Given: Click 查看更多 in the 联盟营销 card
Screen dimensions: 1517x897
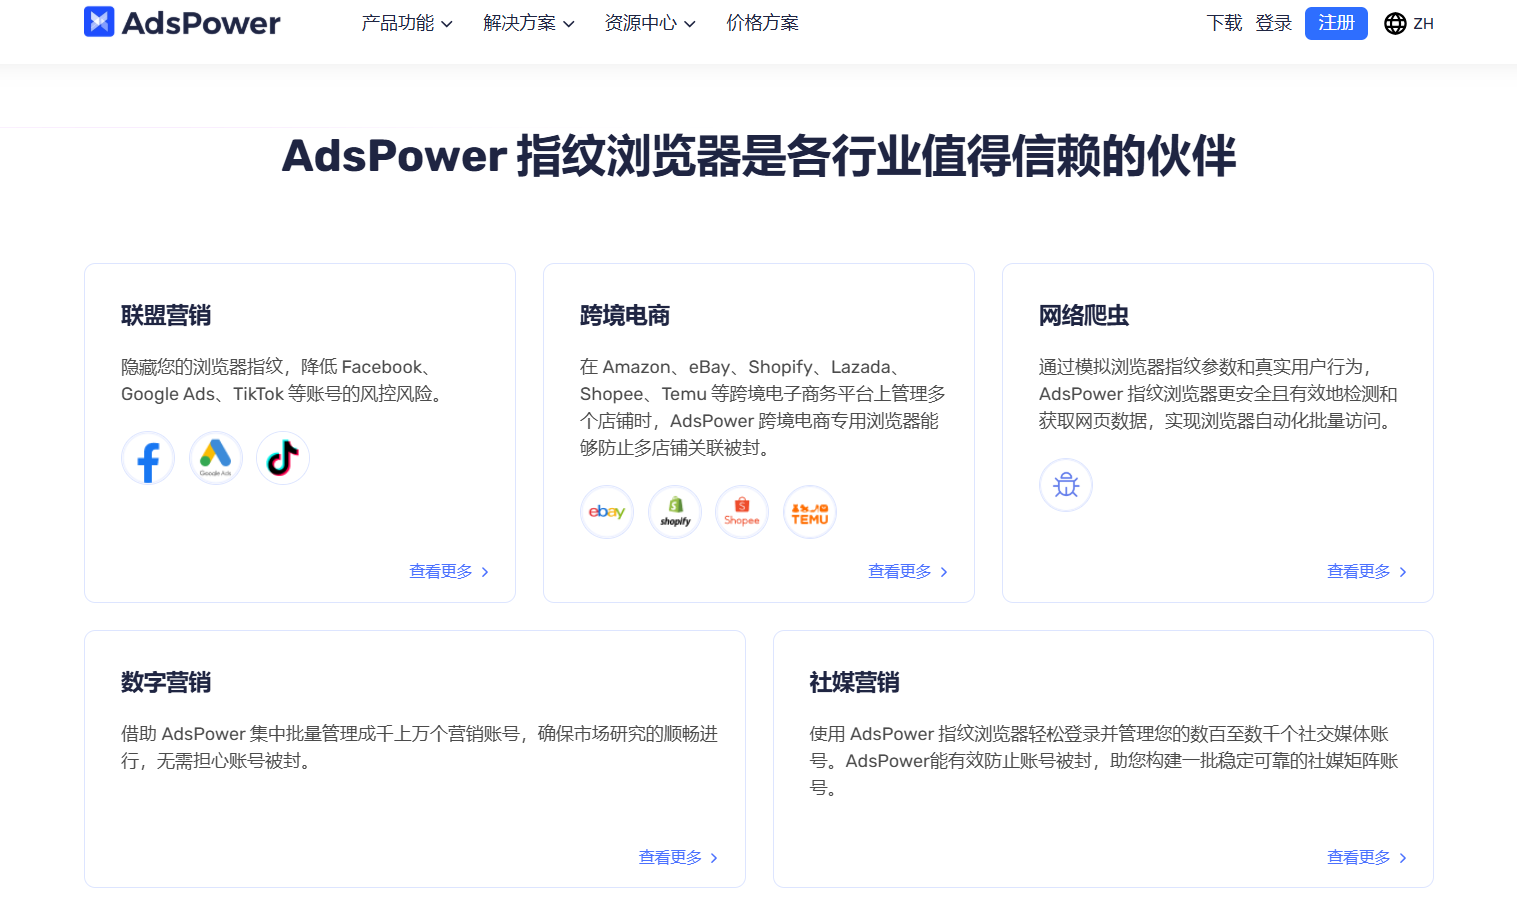Looking at the screenshot, I should pos(449,571).
